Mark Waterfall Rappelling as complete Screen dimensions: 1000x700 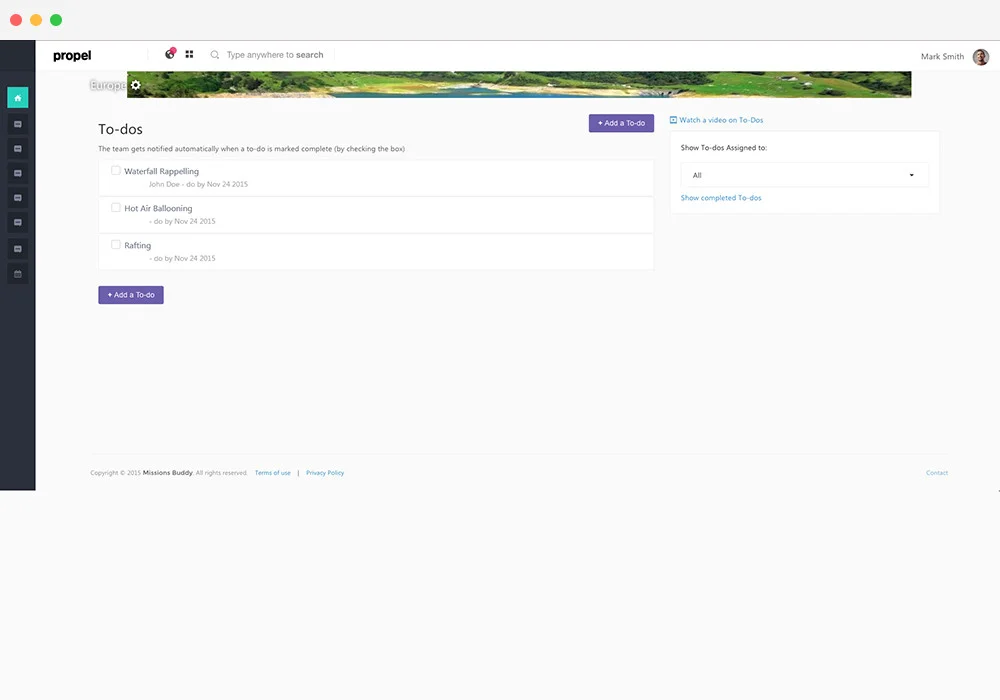coord(115,171)
